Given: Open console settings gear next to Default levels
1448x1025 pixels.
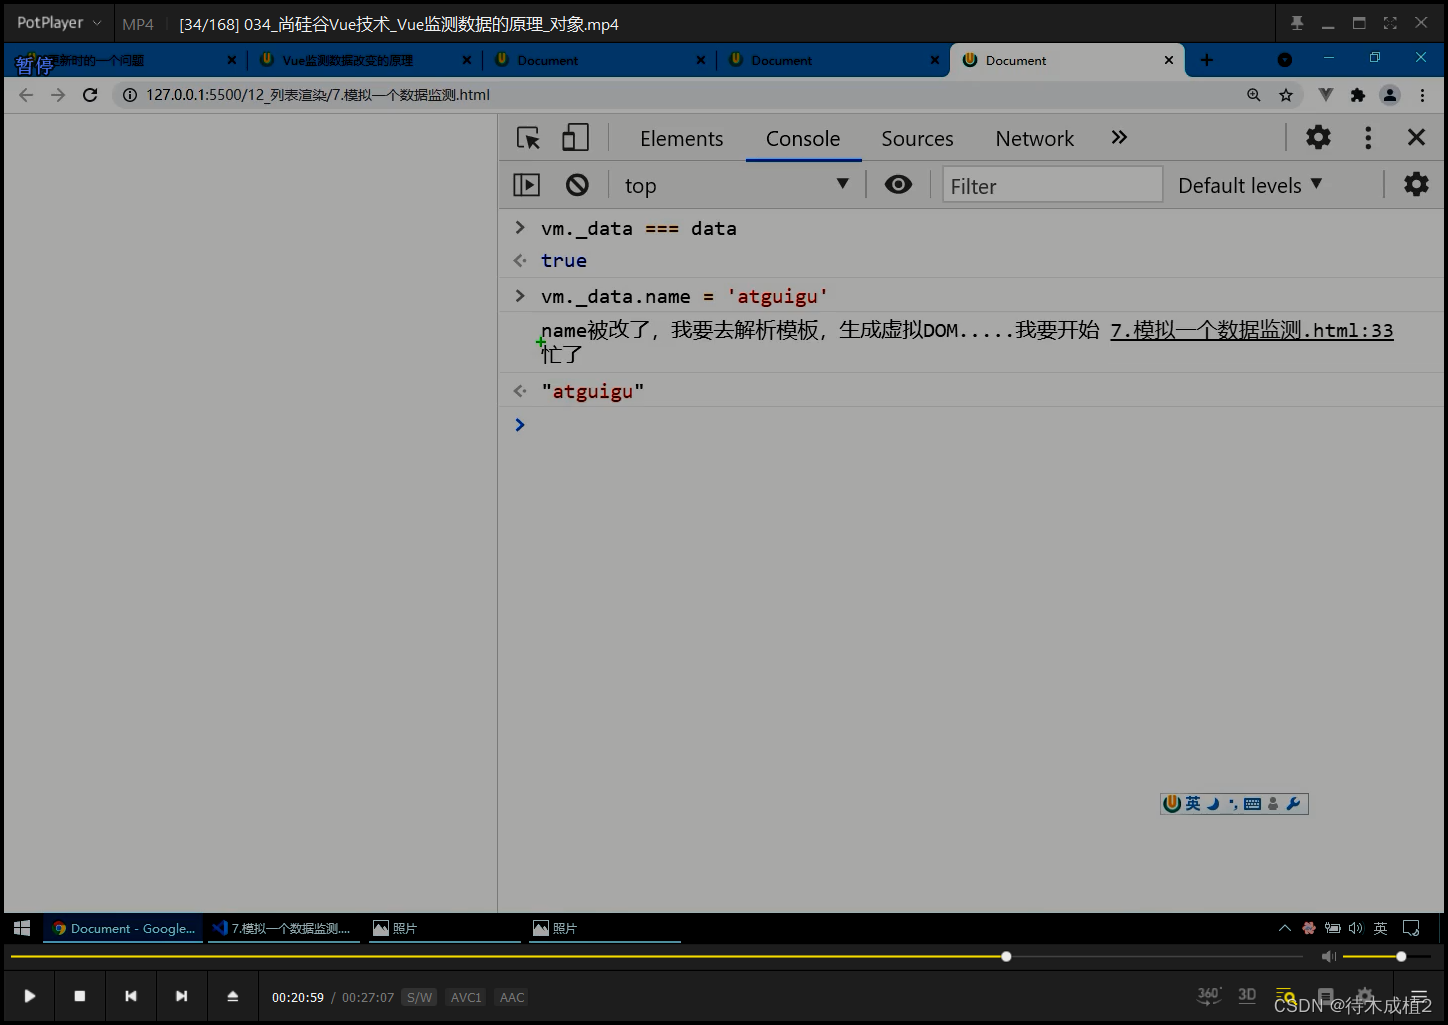Looking at the screenshot, I should 1416,185.
